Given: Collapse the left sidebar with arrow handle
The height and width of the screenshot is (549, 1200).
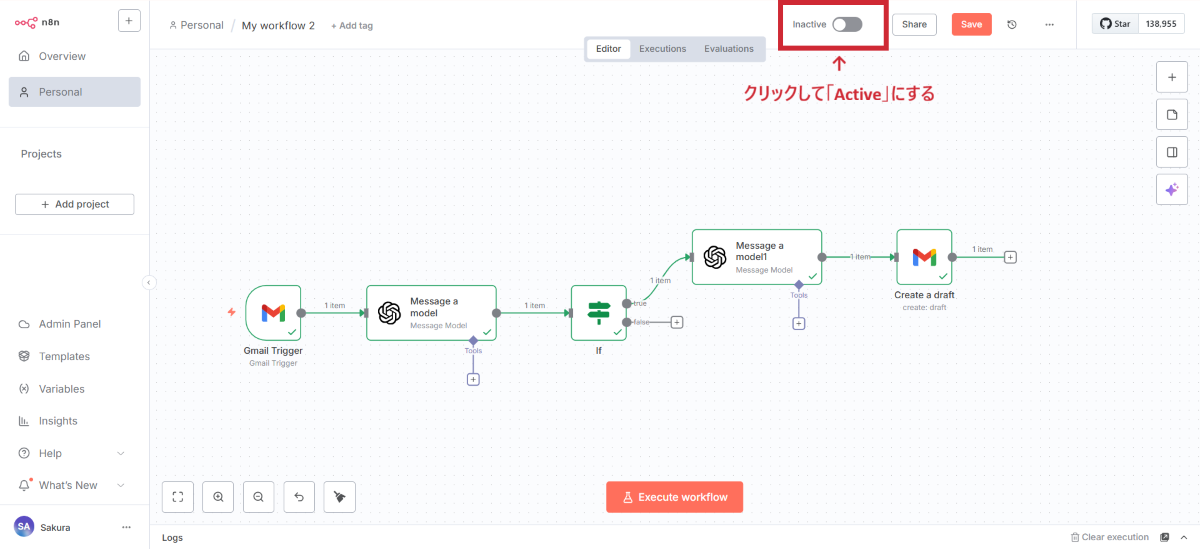Looking at the screenshot, I should [149, 282].
